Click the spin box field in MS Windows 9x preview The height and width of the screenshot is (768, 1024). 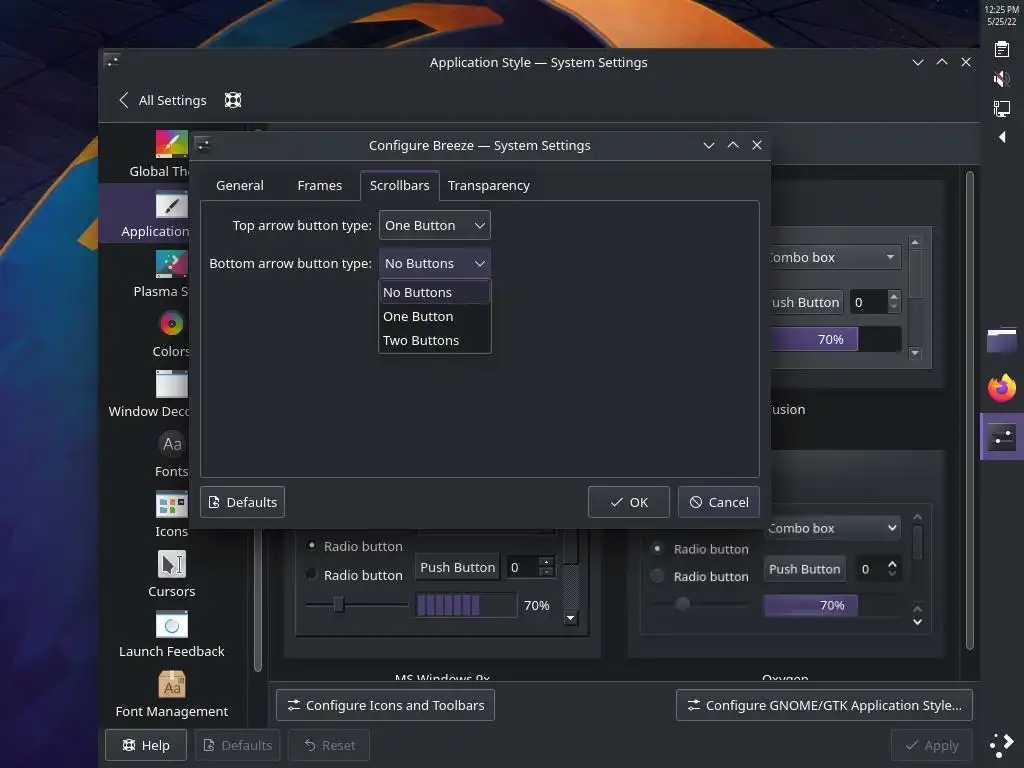click(523, 568)
